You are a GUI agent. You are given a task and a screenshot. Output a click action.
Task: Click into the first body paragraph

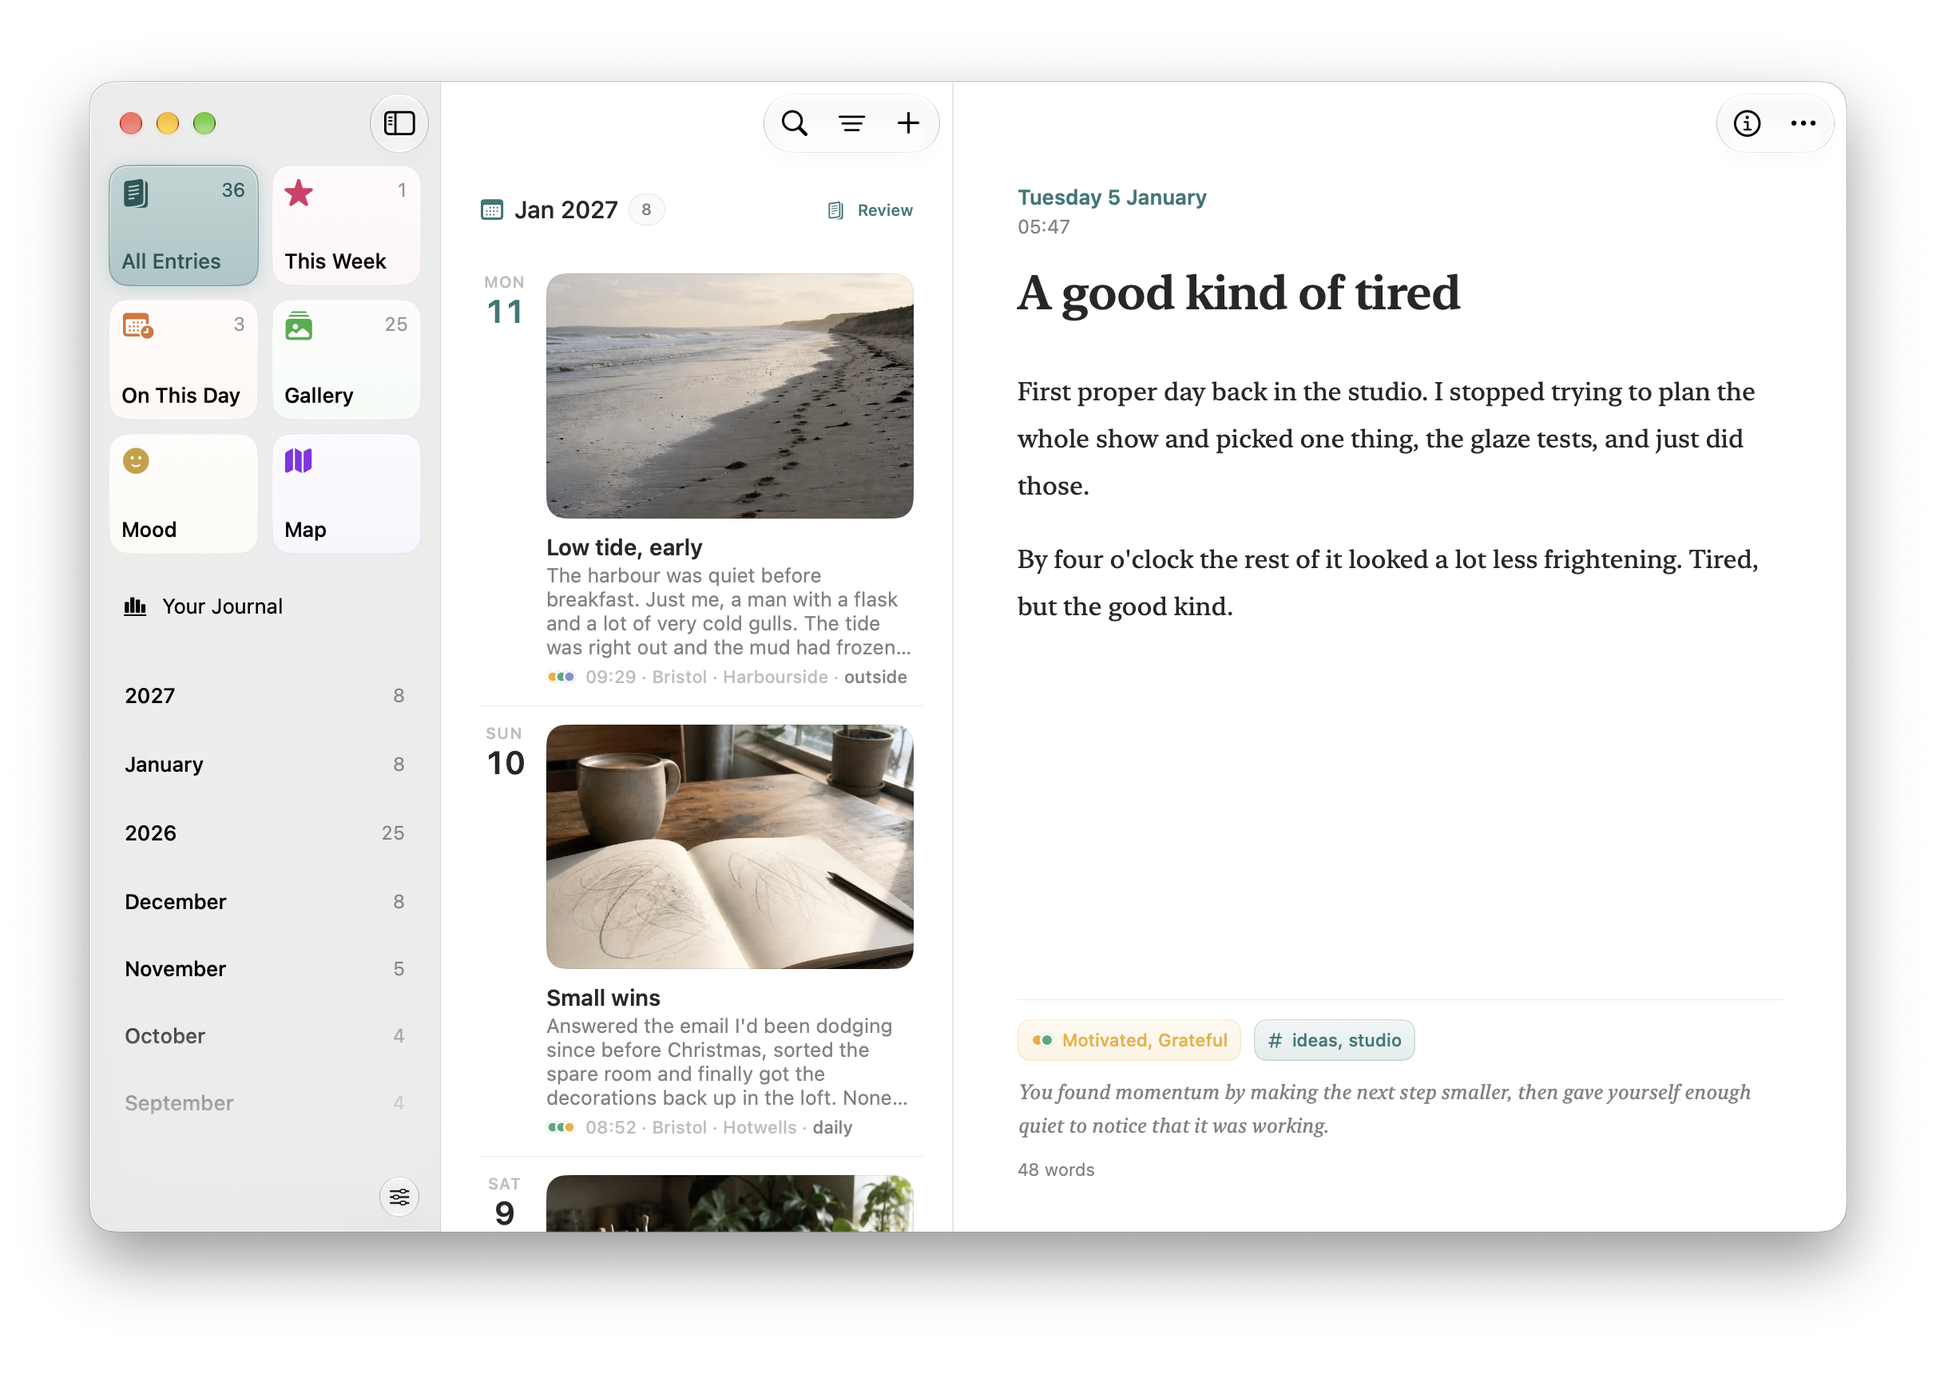1386,438
